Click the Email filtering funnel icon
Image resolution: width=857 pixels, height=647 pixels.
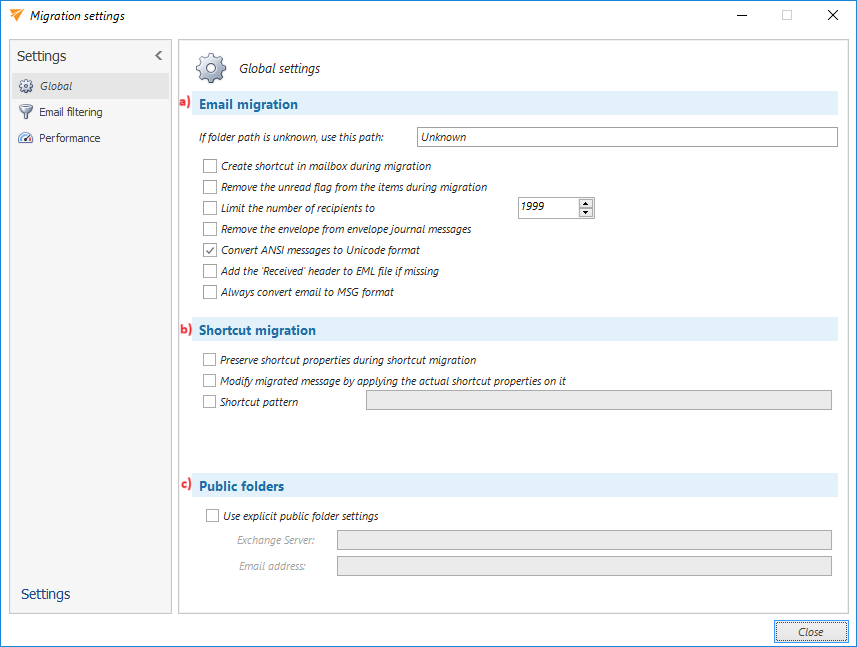tap(26, 112)
